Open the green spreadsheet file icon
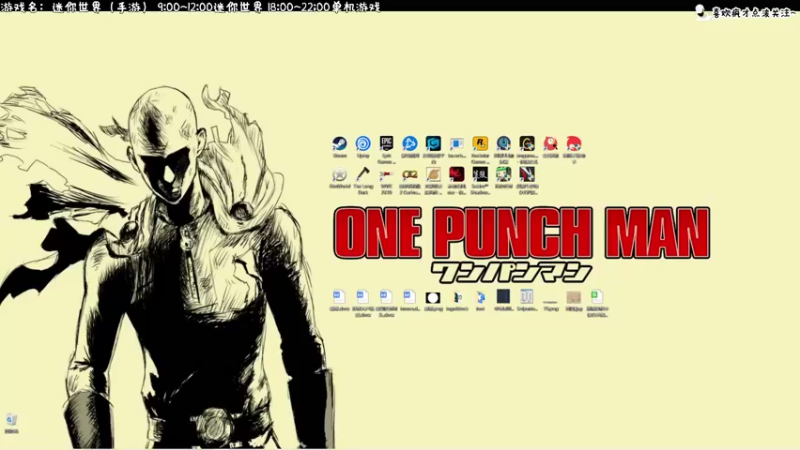 pos(597,297)
